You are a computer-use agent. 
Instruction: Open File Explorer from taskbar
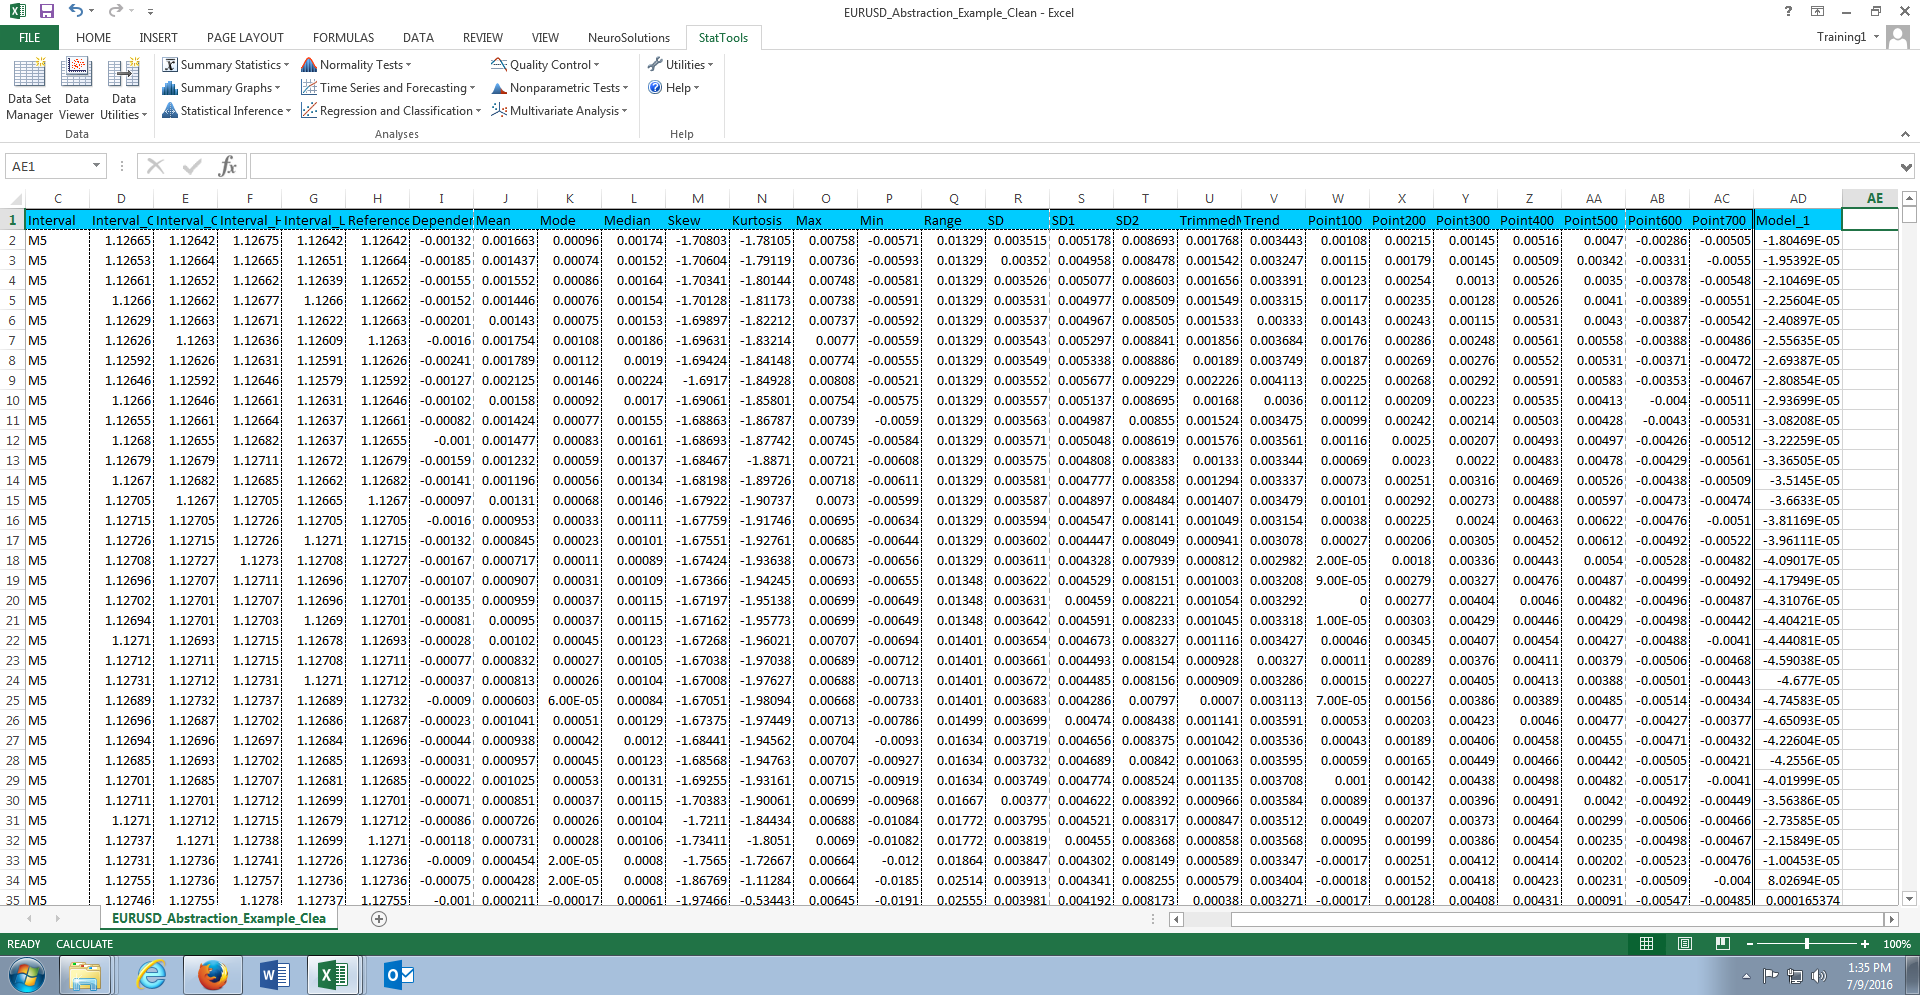pyautogui.click(x=85, y=975)
